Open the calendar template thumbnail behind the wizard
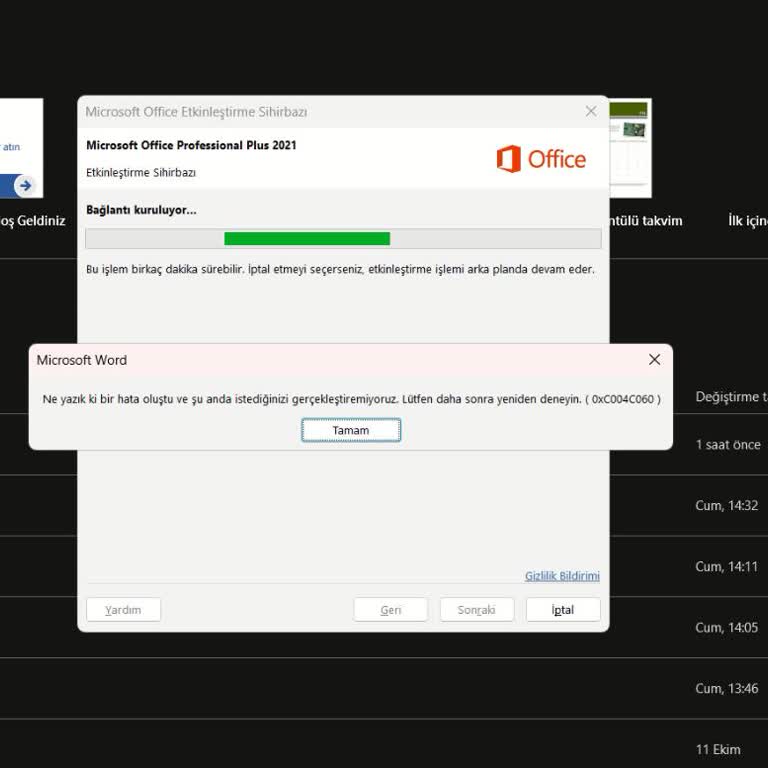Viewport: 768px width, 768px height. (630, 147)
